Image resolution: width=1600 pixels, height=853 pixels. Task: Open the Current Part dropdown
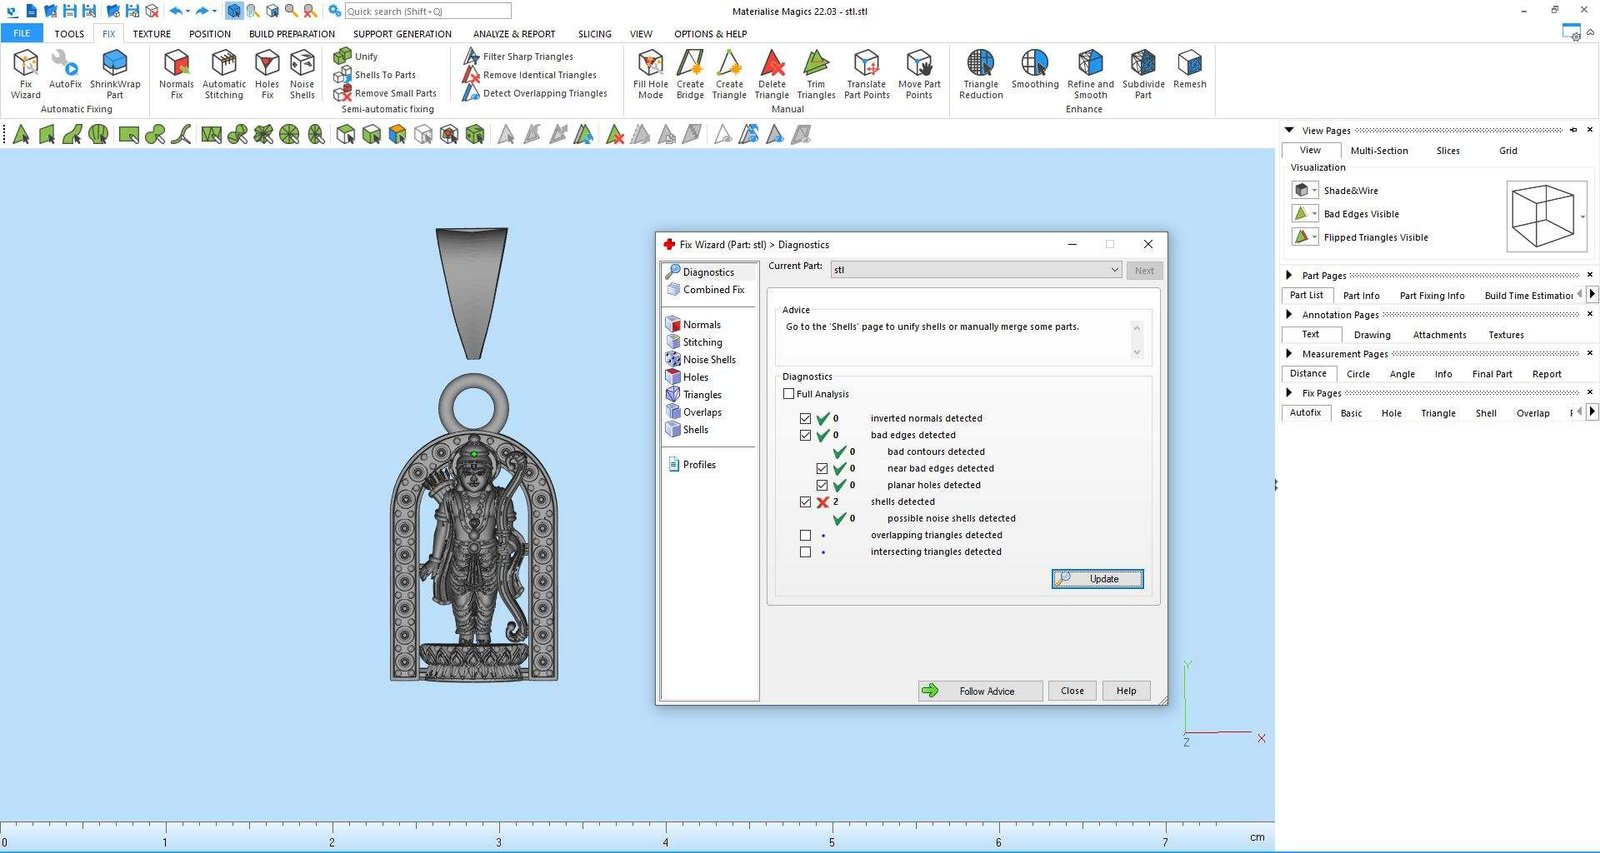(1114, 270)
